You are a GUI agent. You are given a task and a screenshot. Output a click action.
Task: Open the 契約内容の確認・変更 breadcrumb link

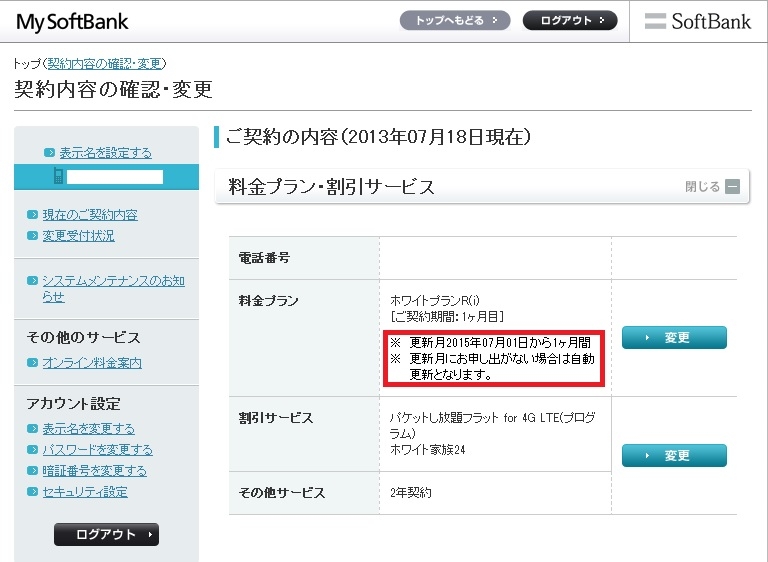click(105, 63)
